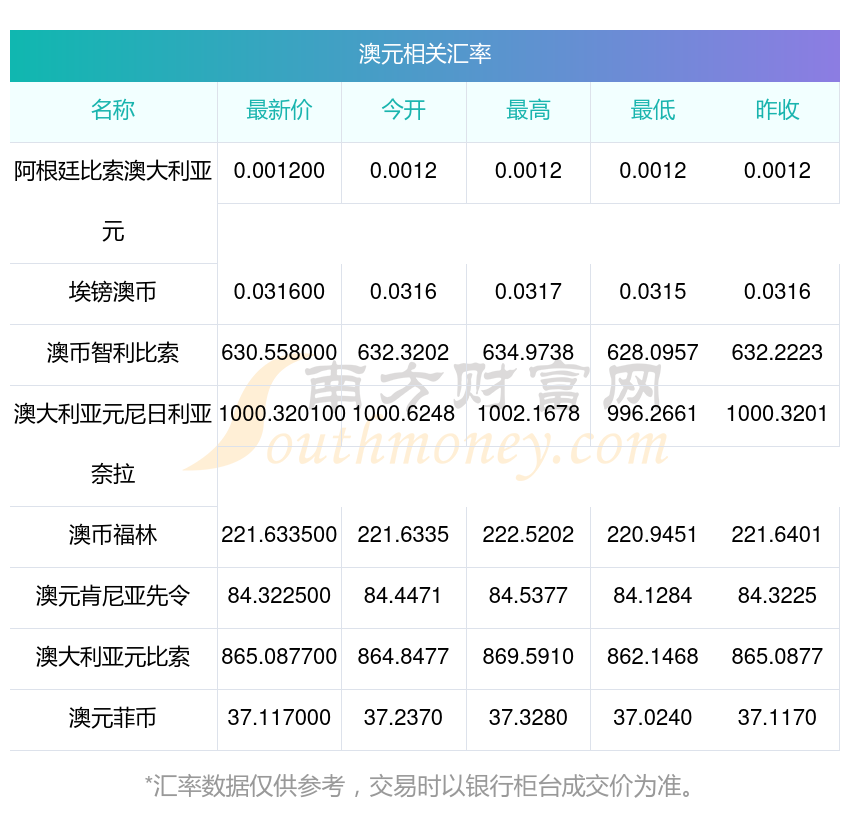Screen dimensions: 850x817
Task: Click latest price 0.001200
Action: (279, 171)
